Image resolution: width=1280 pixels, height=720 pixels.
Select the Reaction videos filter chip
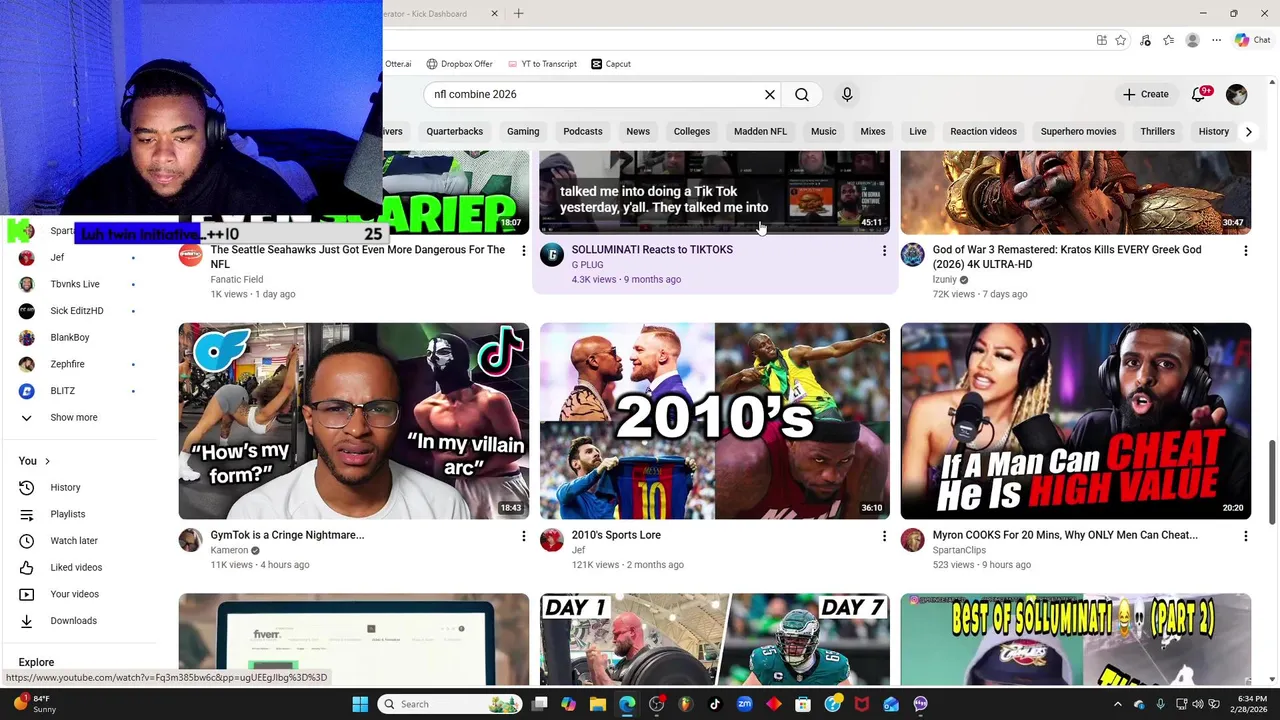983,131
